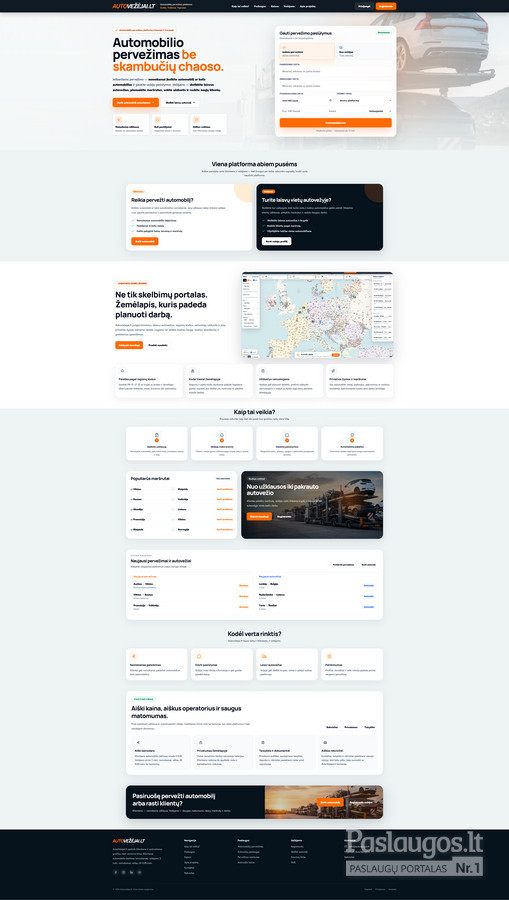509x900 pixels.
Task: Click the truck icon on Laisvi autovežiai card
Action: (x=263, y=656)
